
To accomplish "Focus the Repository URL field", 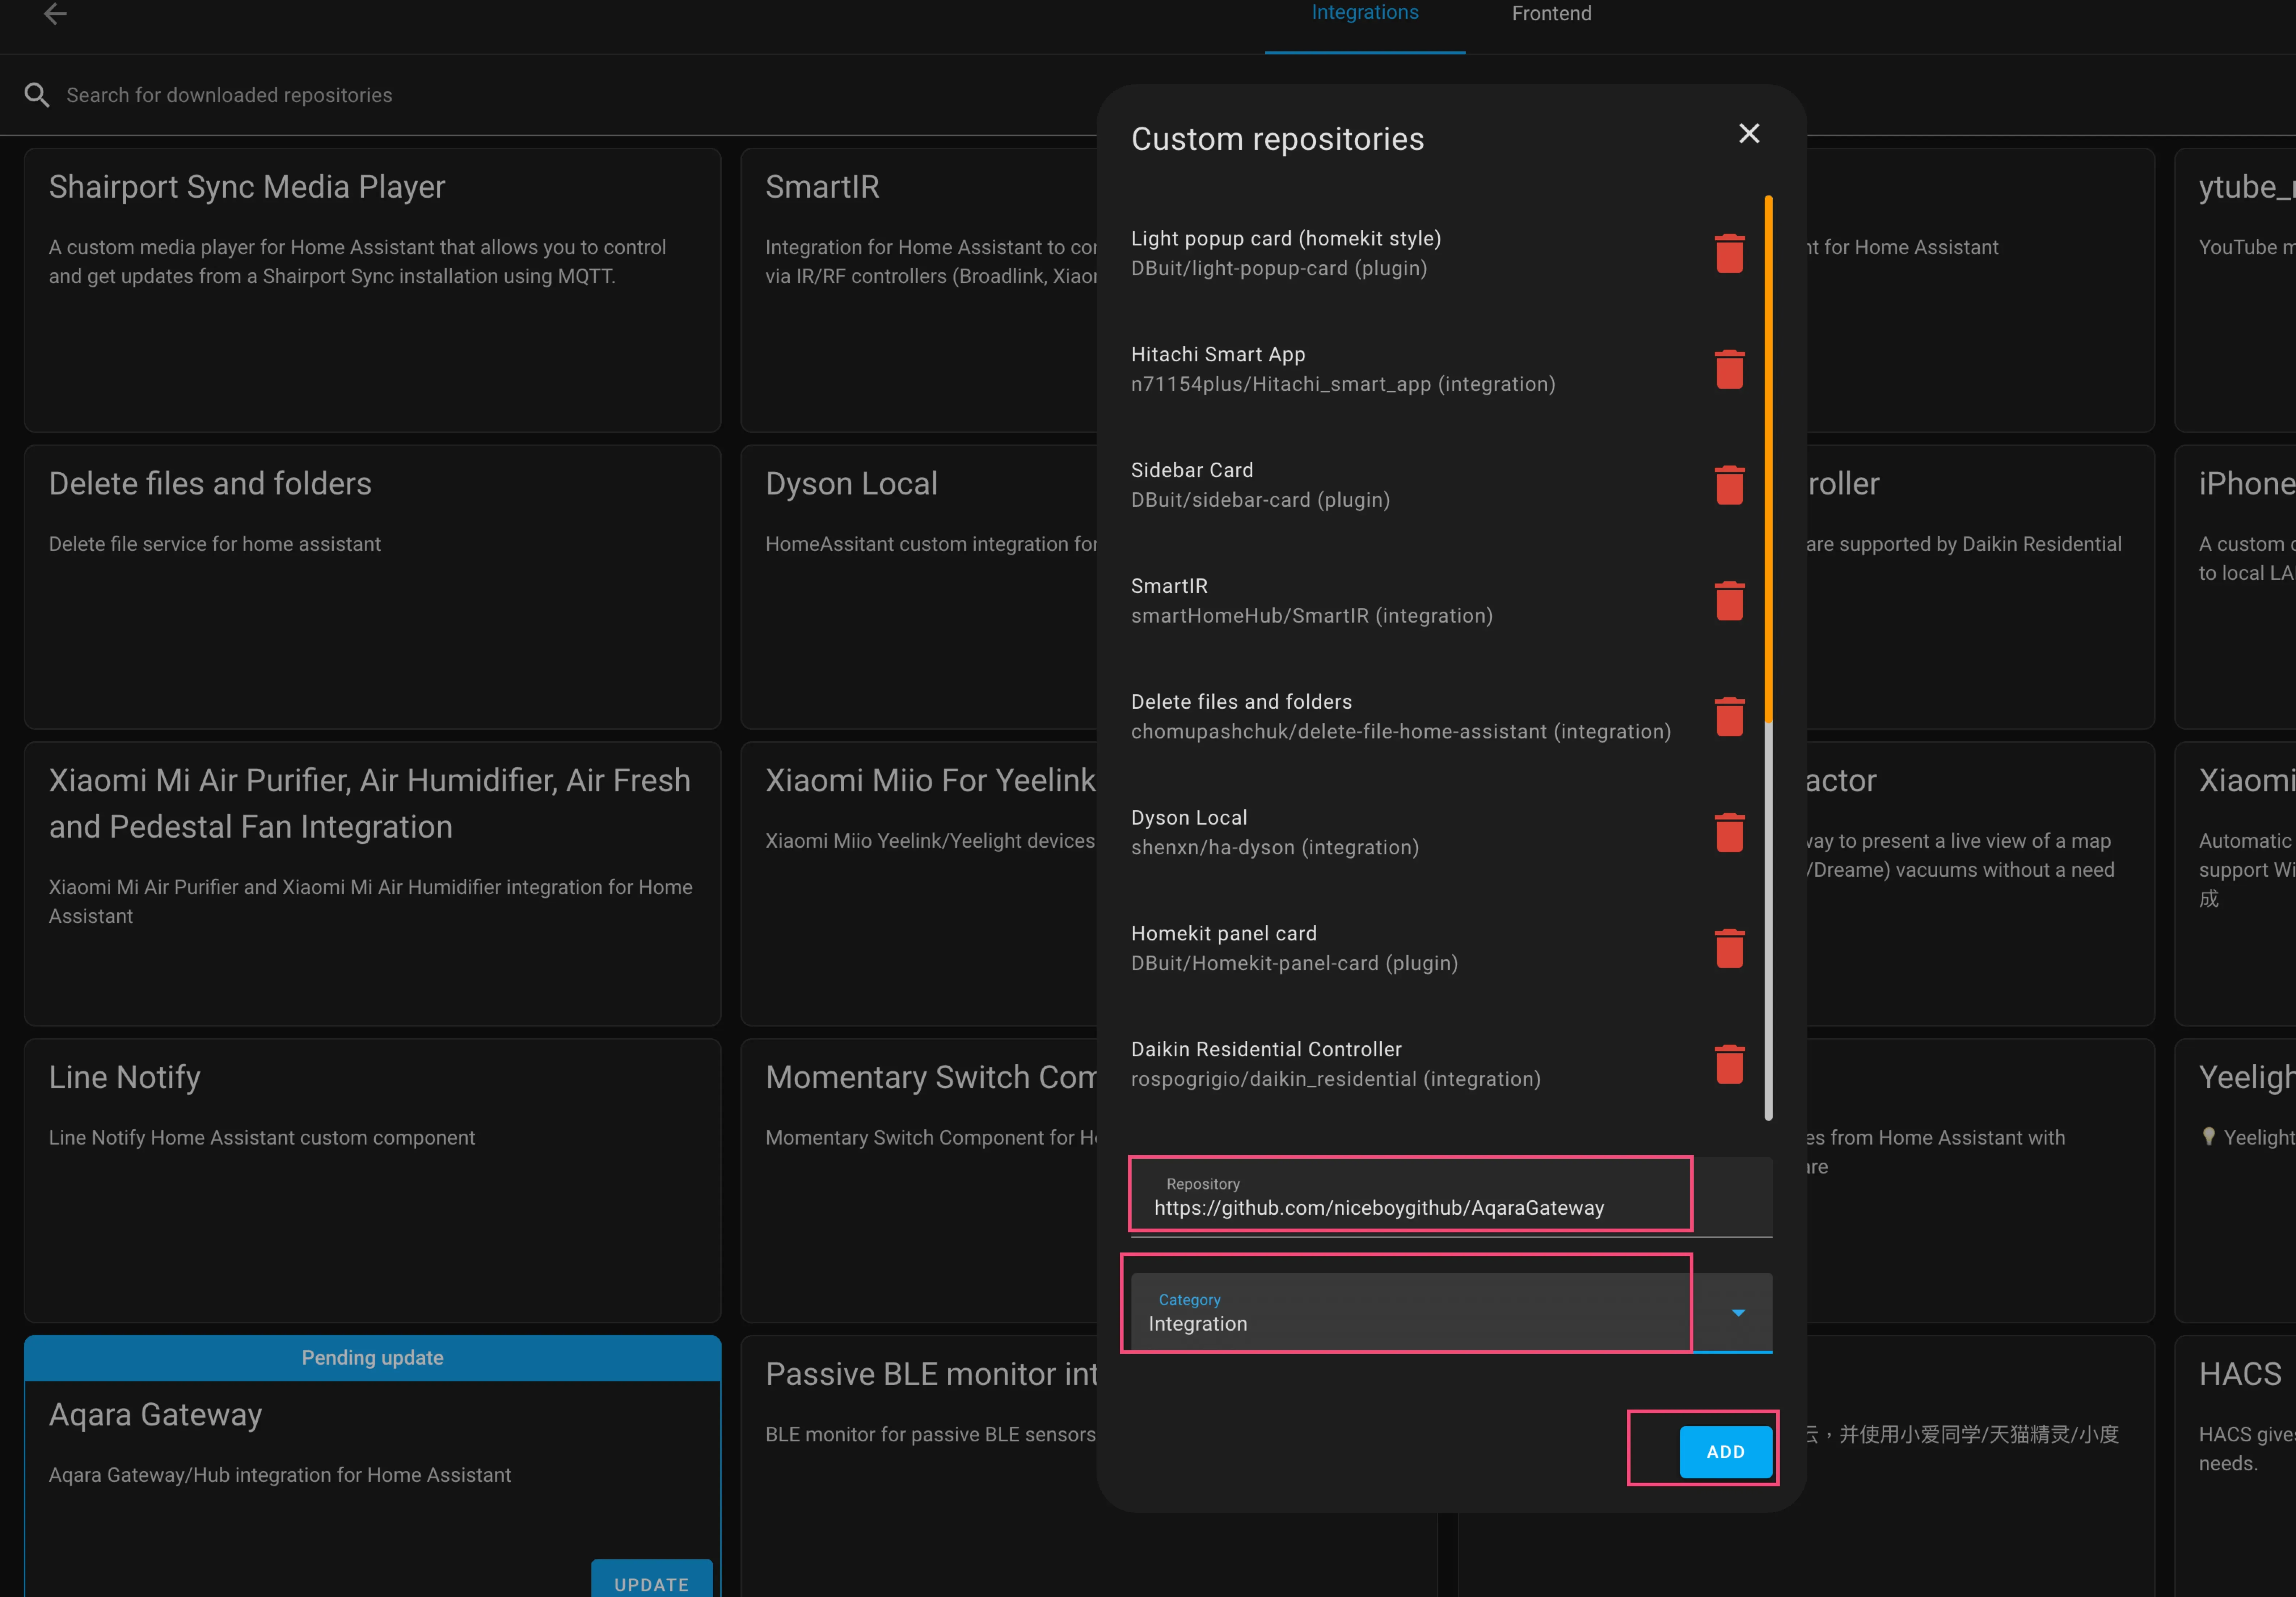I will 1451,1197.
